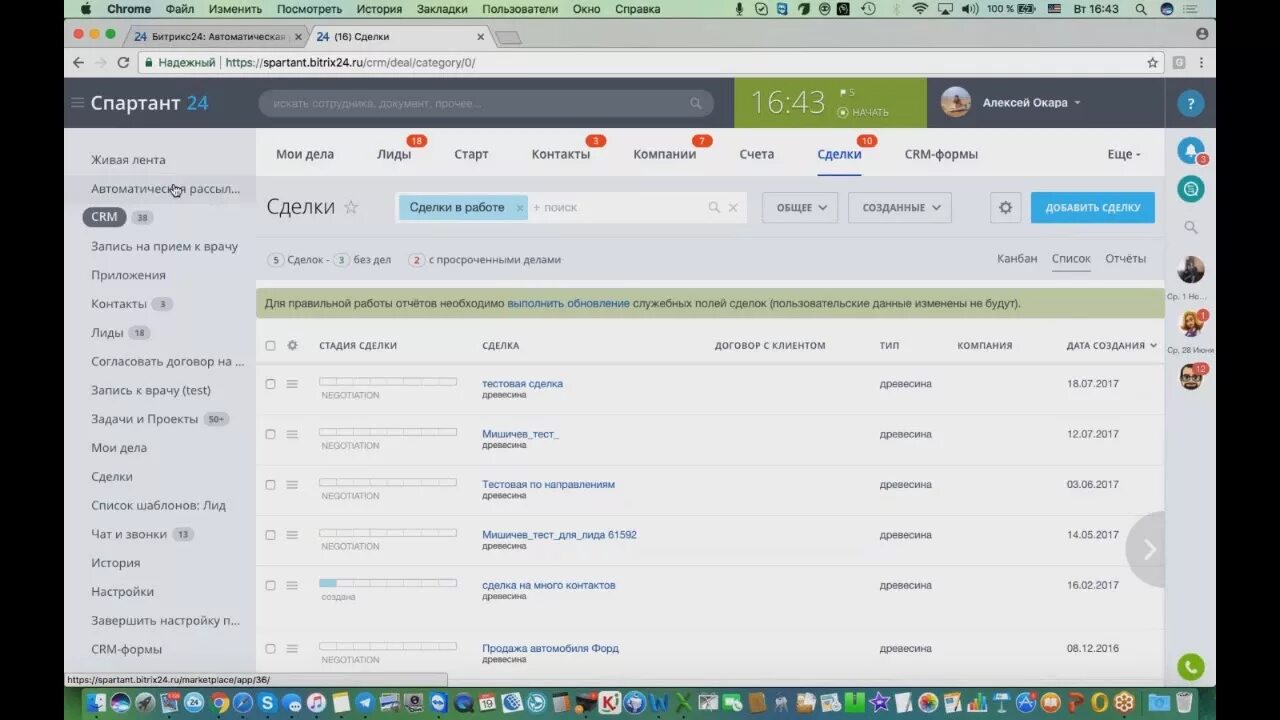Check the Мишичев_тест_ row checkbox
Viewport: 1280px width, 720px height.
pos(270,434)
